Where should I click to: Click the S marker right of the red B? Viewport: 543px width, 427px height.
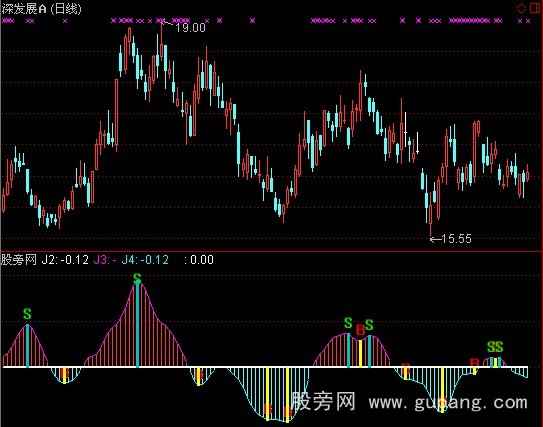tap(369, 325)
